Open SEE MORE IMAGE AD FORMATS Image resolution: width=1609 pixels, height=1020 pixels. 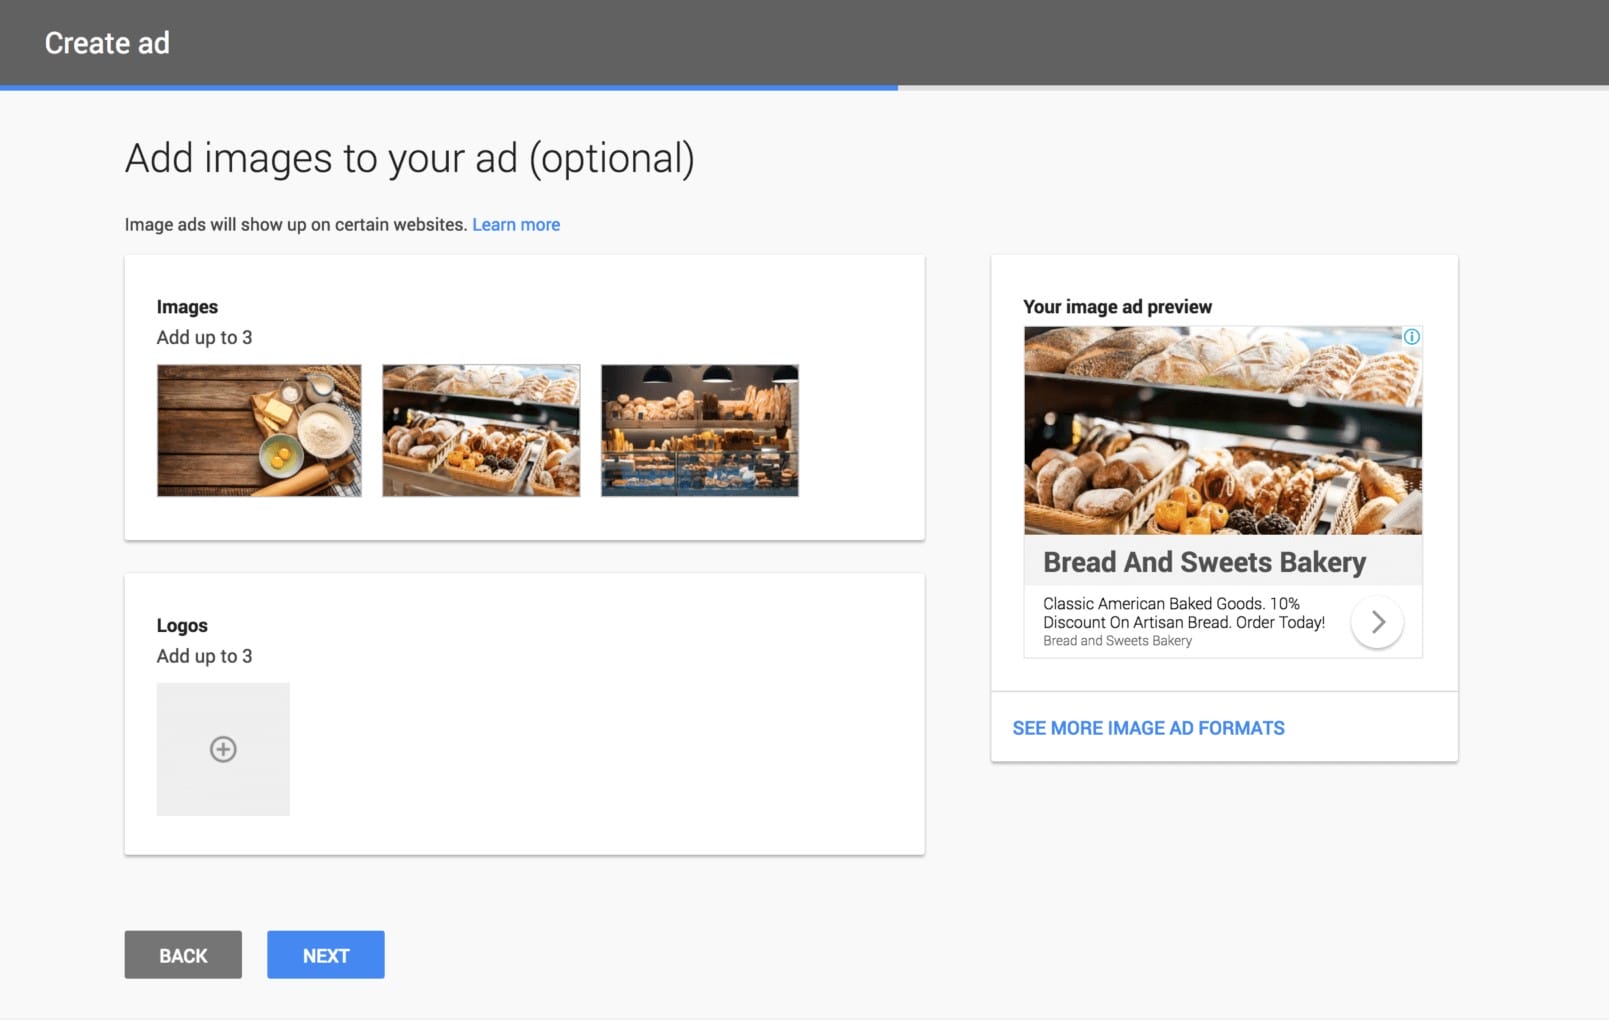pyautogui.click(x=1148, y=728)
